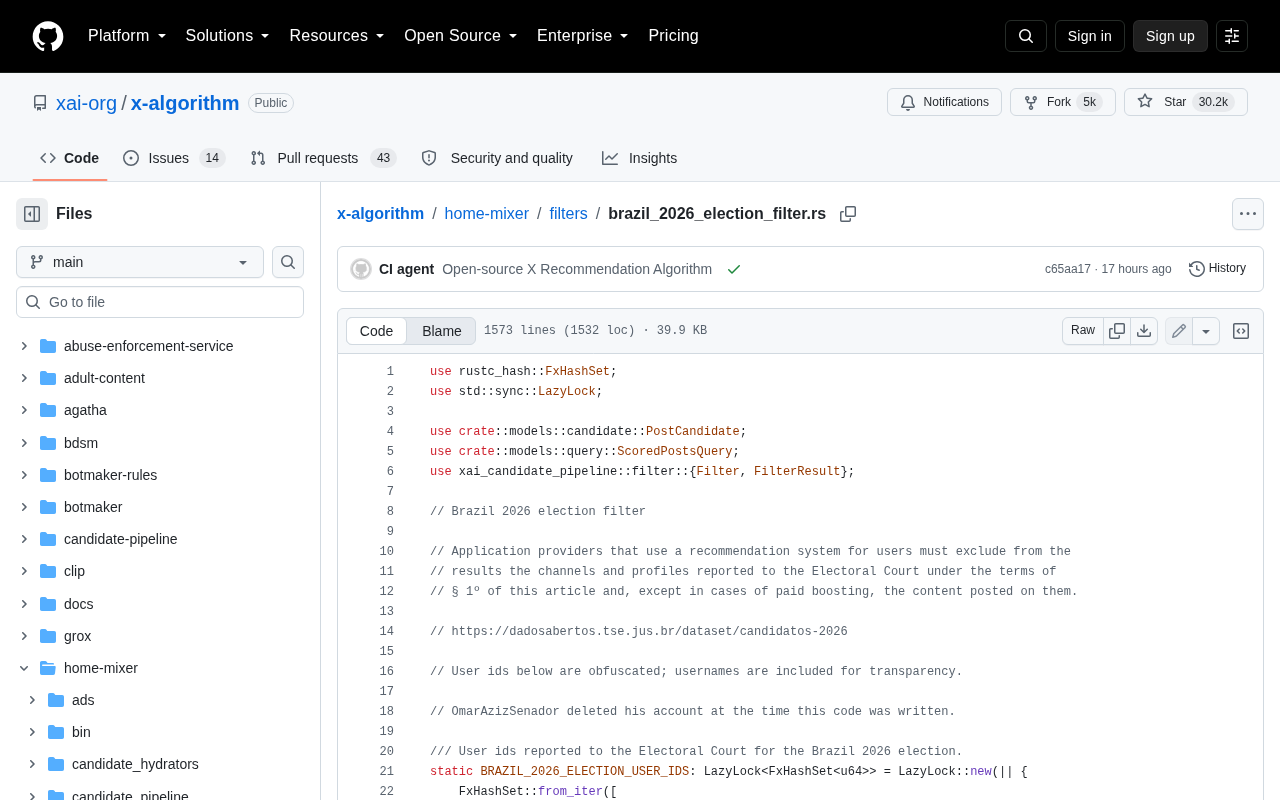Open the ads folder under home-mixer
1280x800 pixels.
(83, 700)
